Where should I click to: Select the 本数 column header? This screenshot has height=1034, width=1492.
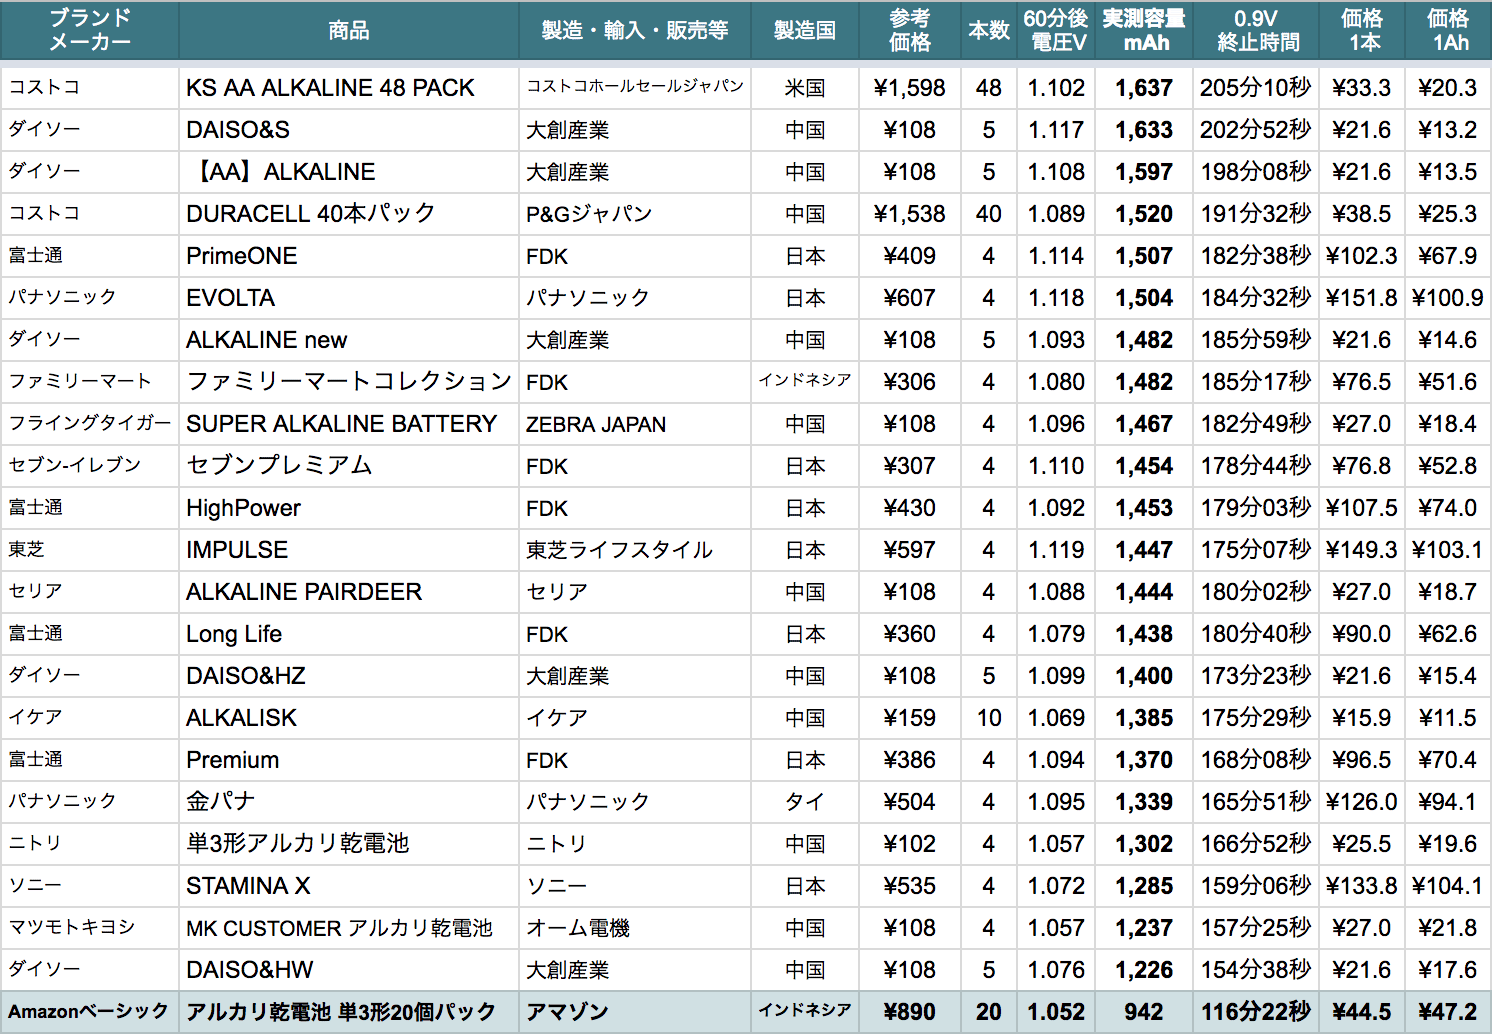(x=989, y=30)
